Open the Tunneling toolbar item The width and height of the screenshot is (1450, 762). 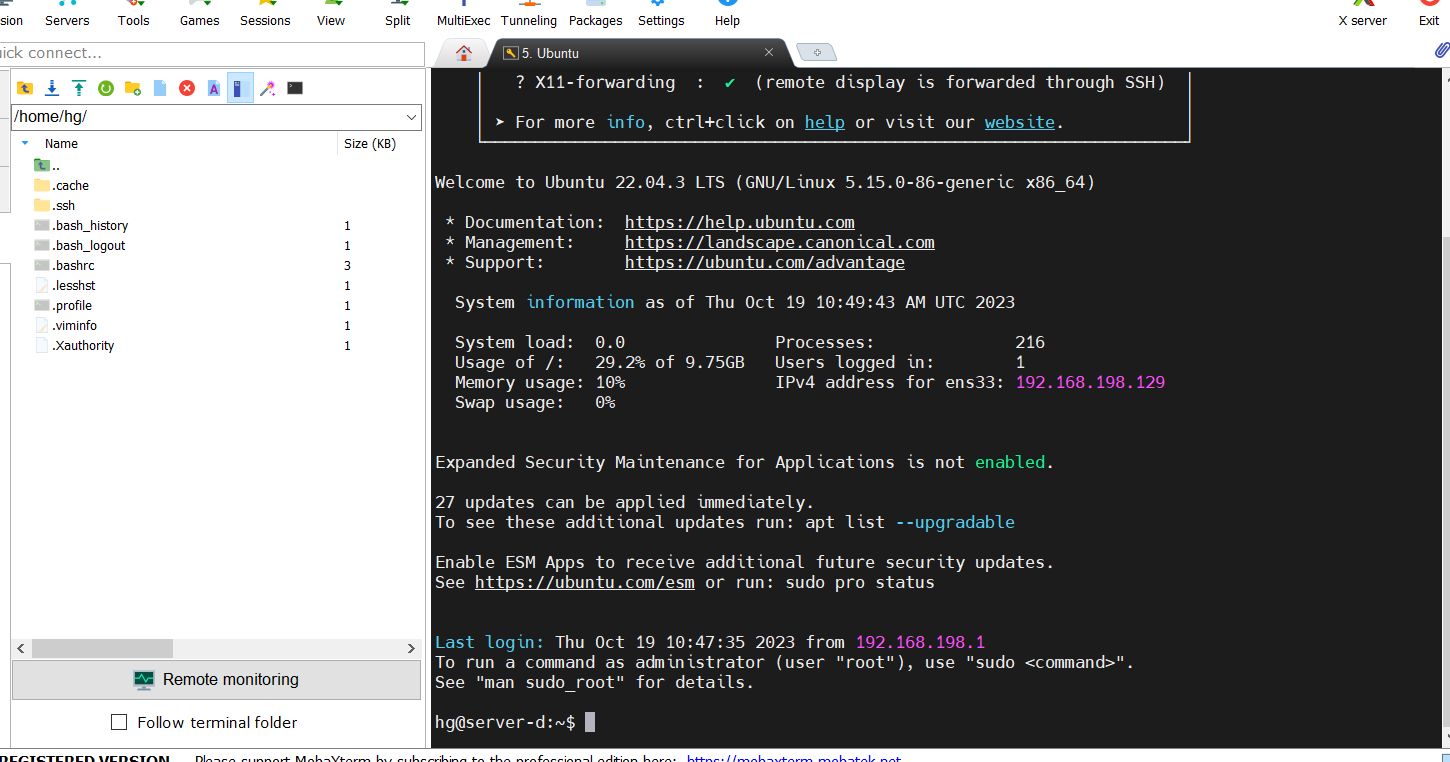[x=529, y=14]
